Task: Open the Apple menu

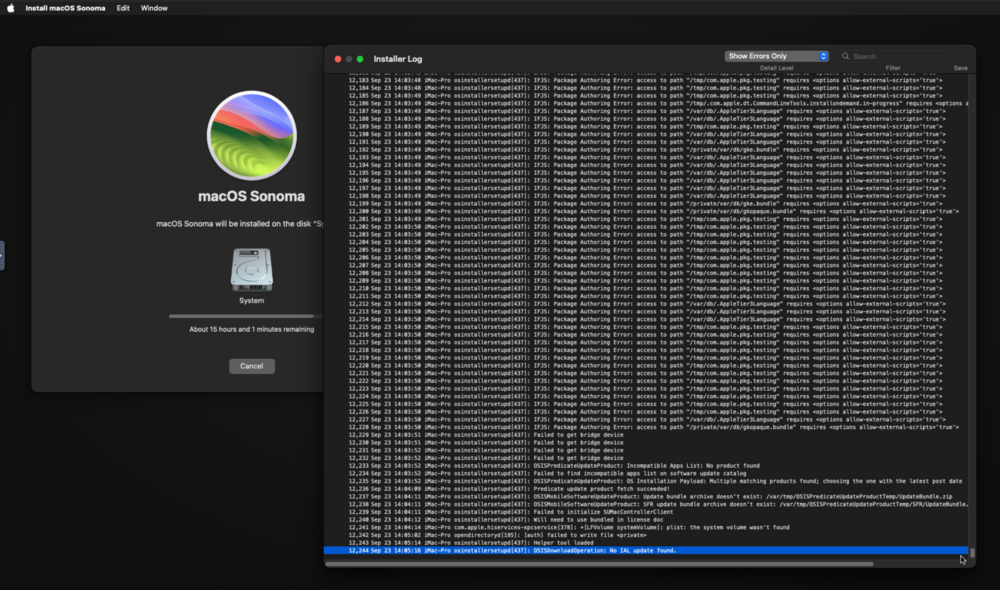Action: coord(11,8)
